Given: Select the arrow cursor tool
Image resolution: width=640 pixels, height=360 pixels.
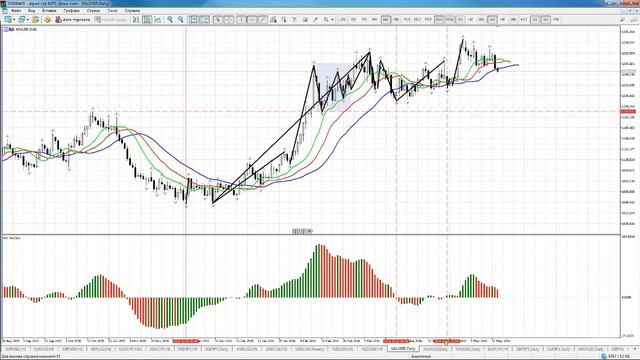Looking at the screenshot, I should click(x=218, y=20).
